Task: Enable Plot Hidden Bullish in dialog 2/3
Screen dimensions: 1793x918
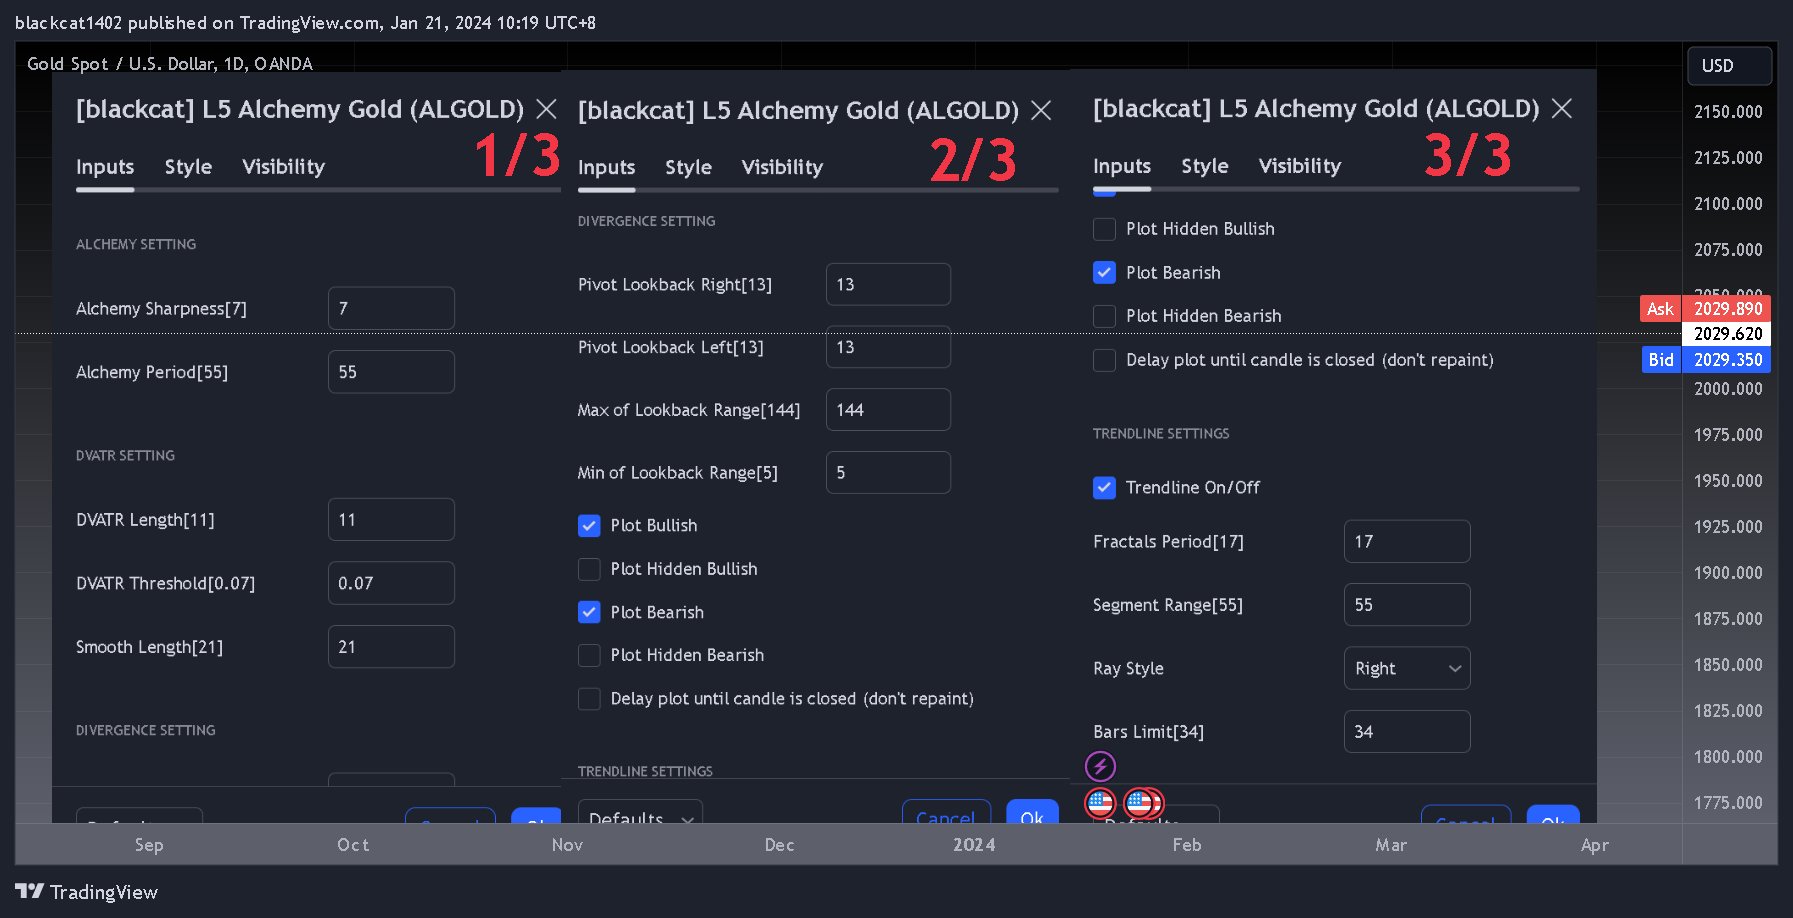Action: coord(589,569)
